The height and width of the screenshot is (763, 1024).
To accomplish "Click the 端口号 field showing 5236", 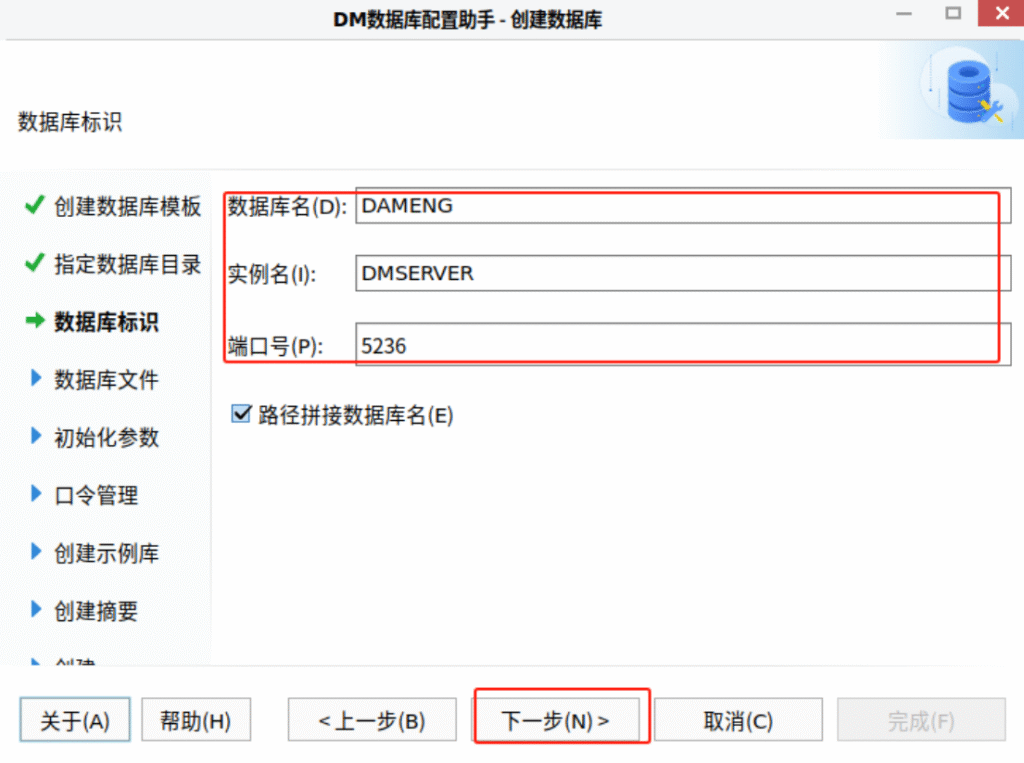I will tap(680, 345).
